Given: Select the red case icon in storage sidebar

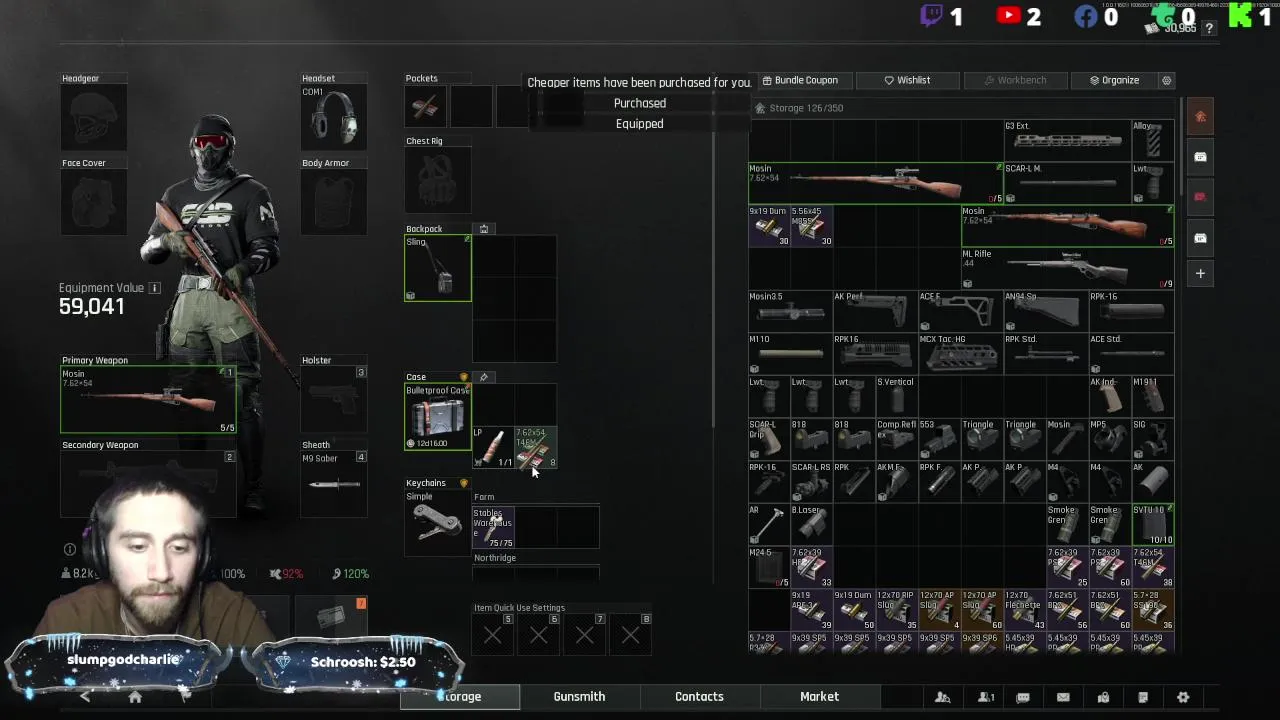Looking at the screenshot, I should coord(1200,197).
